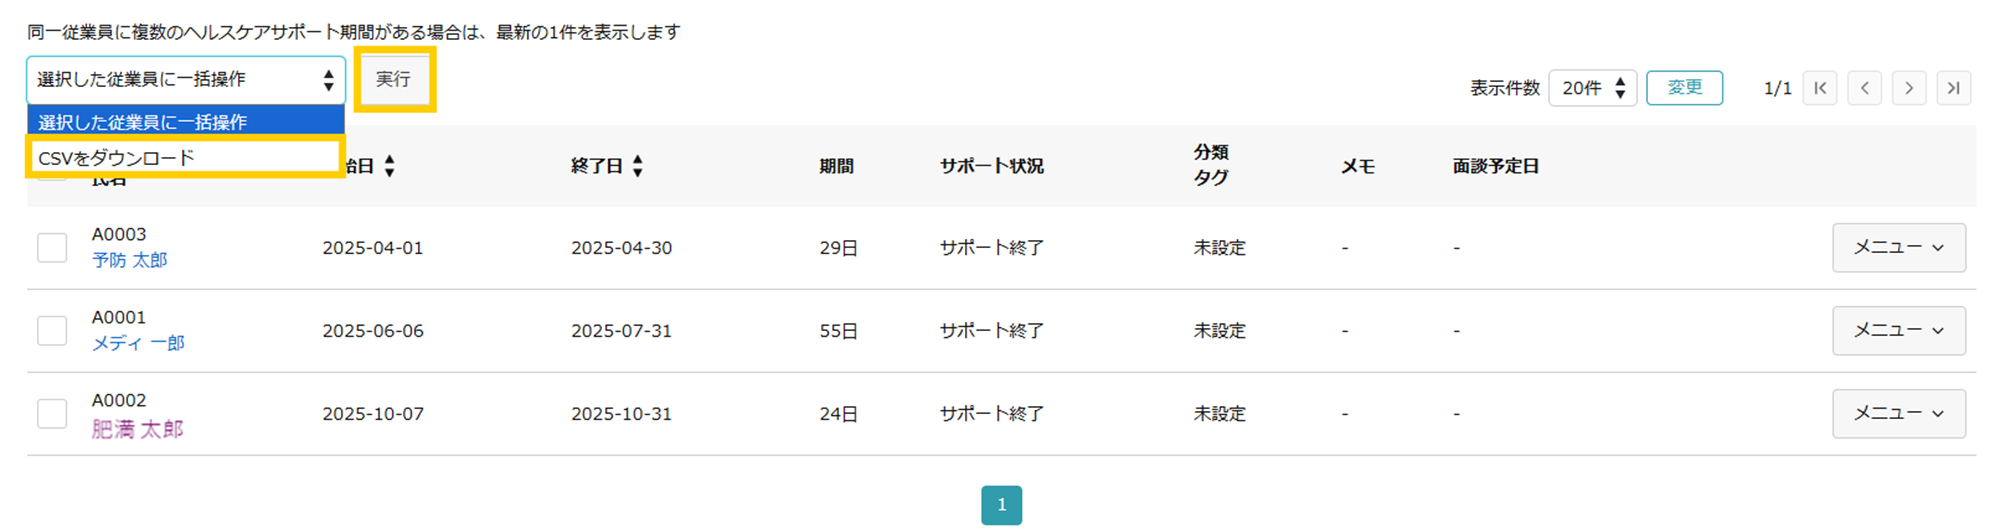2000x529 pixels.
Task: Sort by start date column arrows
Action: click(389, 166)
